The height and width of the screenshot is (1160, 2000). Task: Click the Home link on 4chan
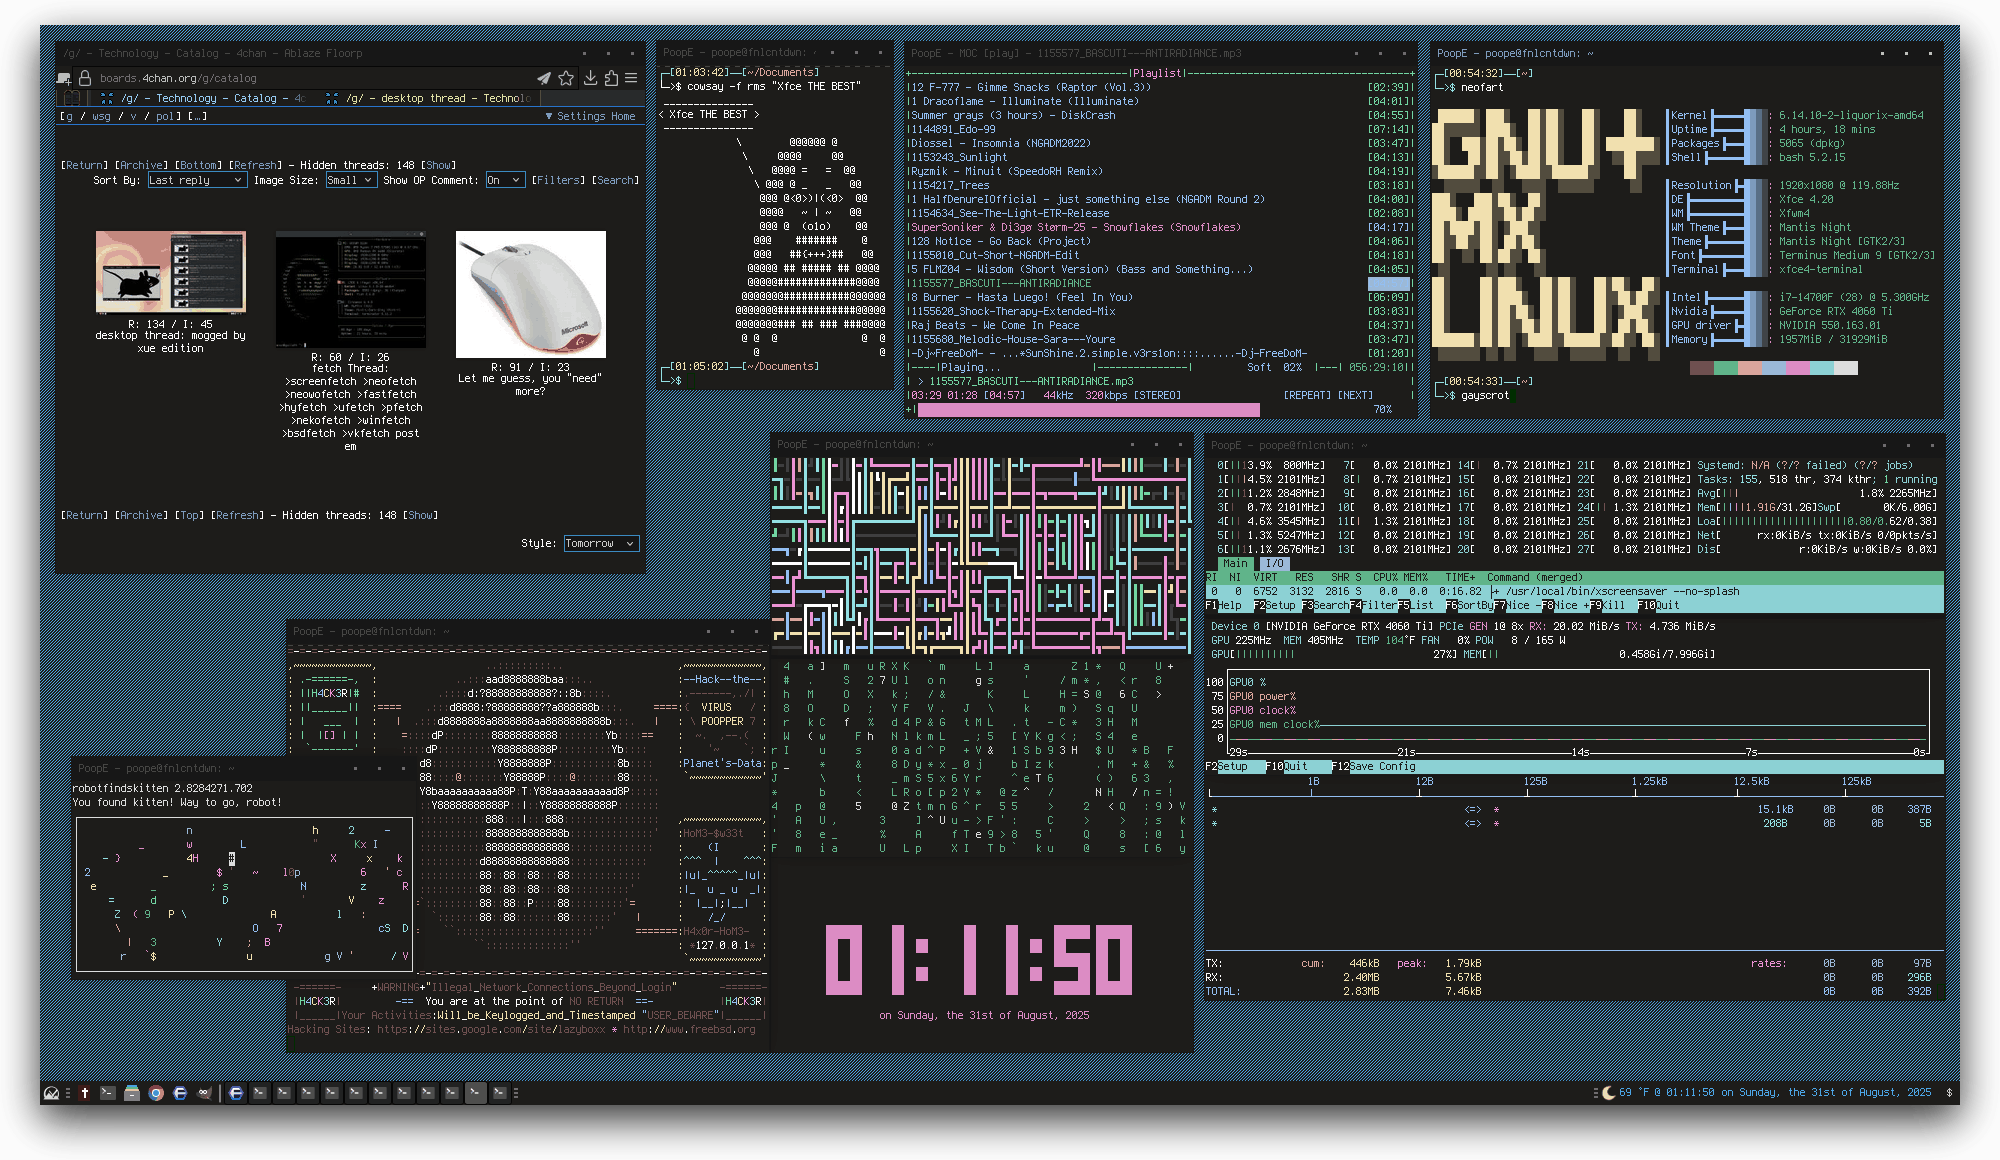(623, 116)
